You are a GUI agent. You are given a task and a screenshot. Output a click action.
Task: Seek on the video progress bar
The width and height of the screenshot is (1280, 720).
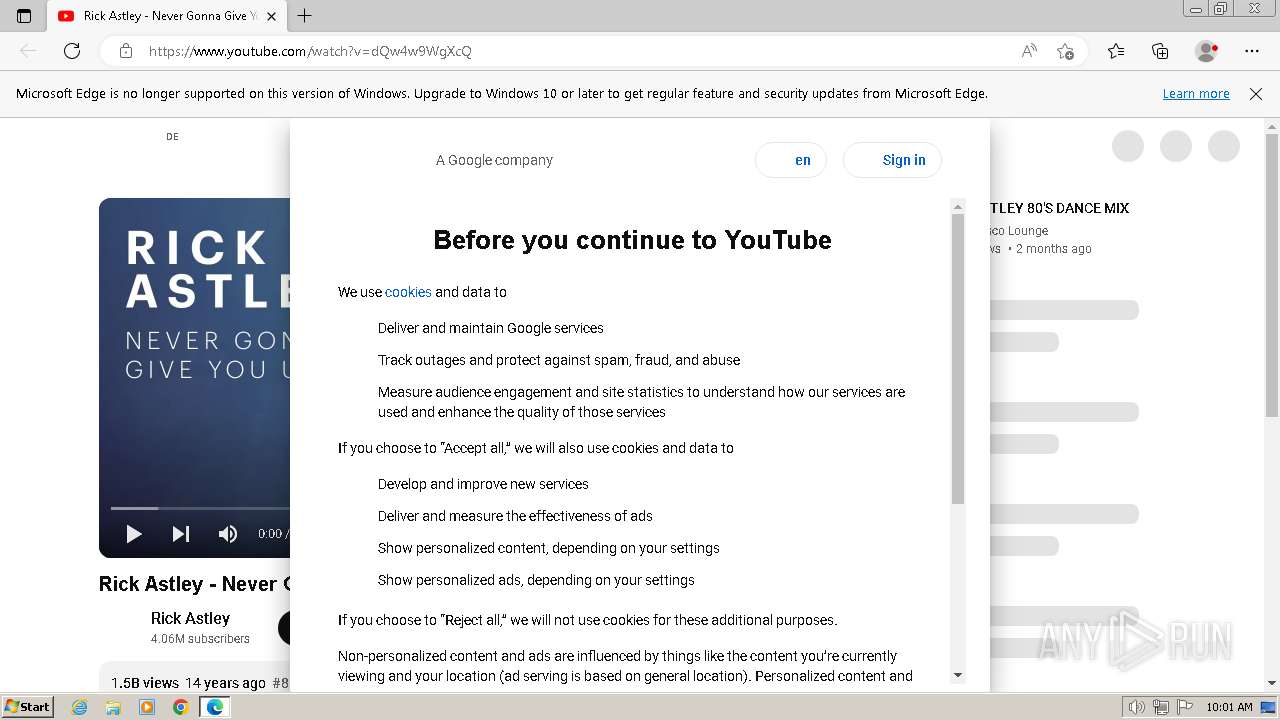coord(200,508)
